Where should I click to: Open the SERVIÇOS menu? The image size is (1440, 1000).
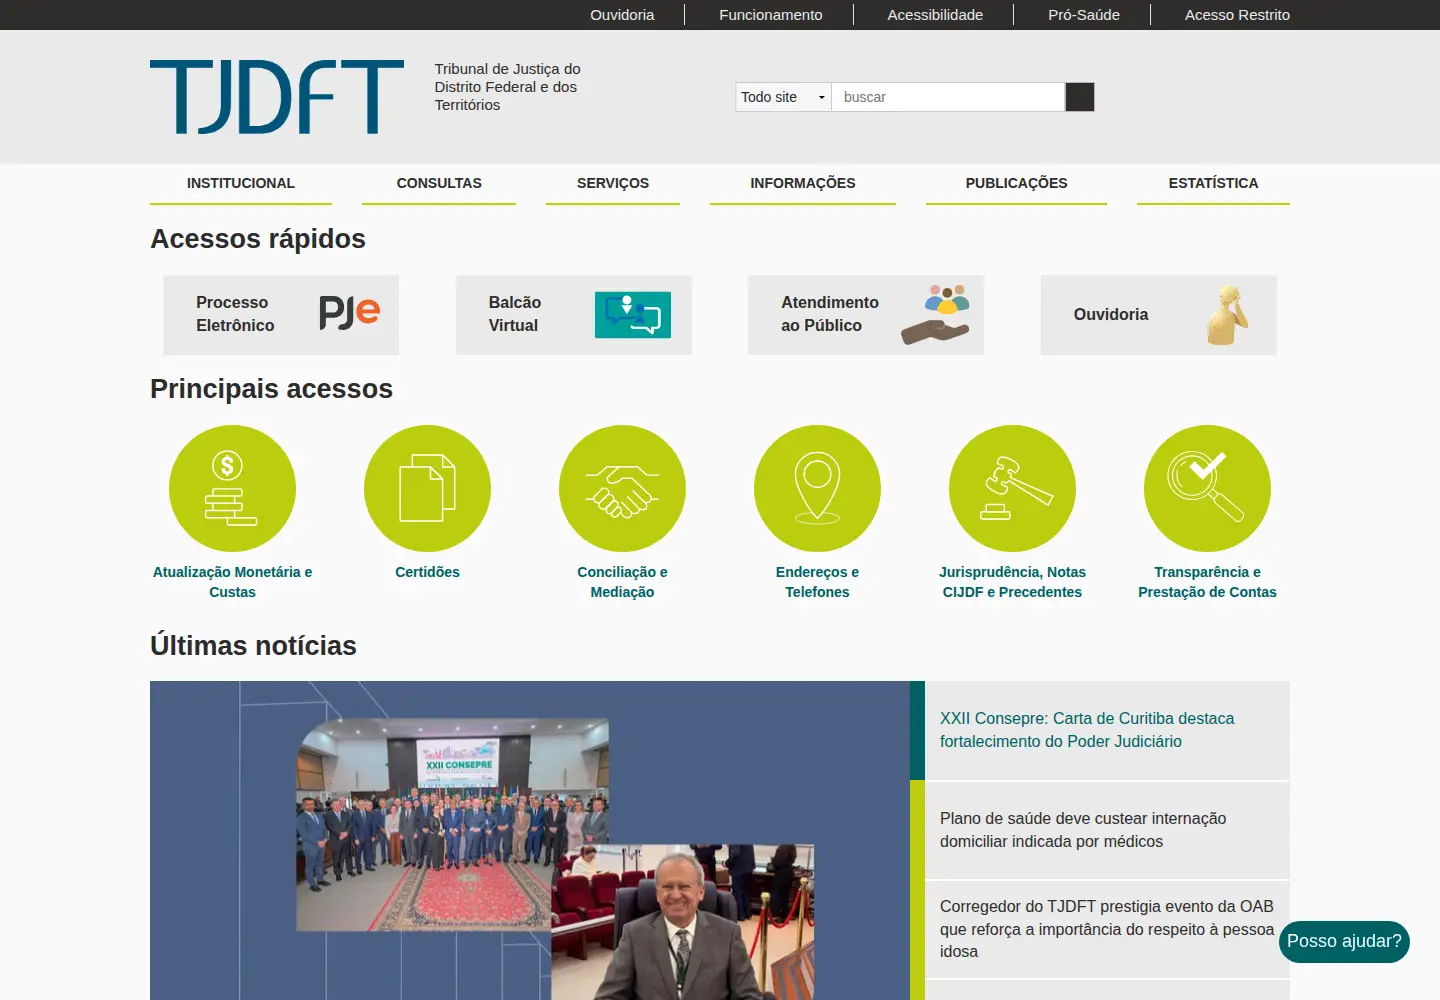pos(613,183)
